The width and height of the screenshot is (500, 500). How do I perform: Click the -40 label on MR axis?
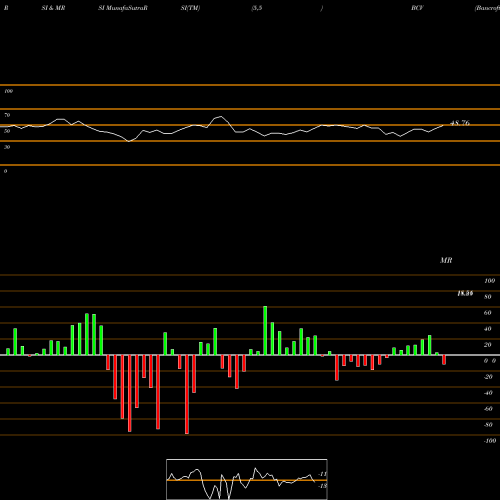[x=488, y=393]
